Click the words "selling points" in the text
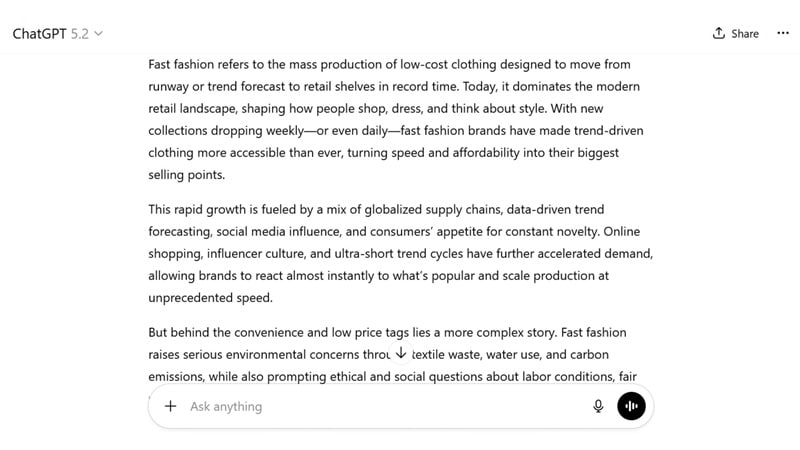The width and height of the screenshot is (800, 450). pyautogui.click(x=187, y=175)
